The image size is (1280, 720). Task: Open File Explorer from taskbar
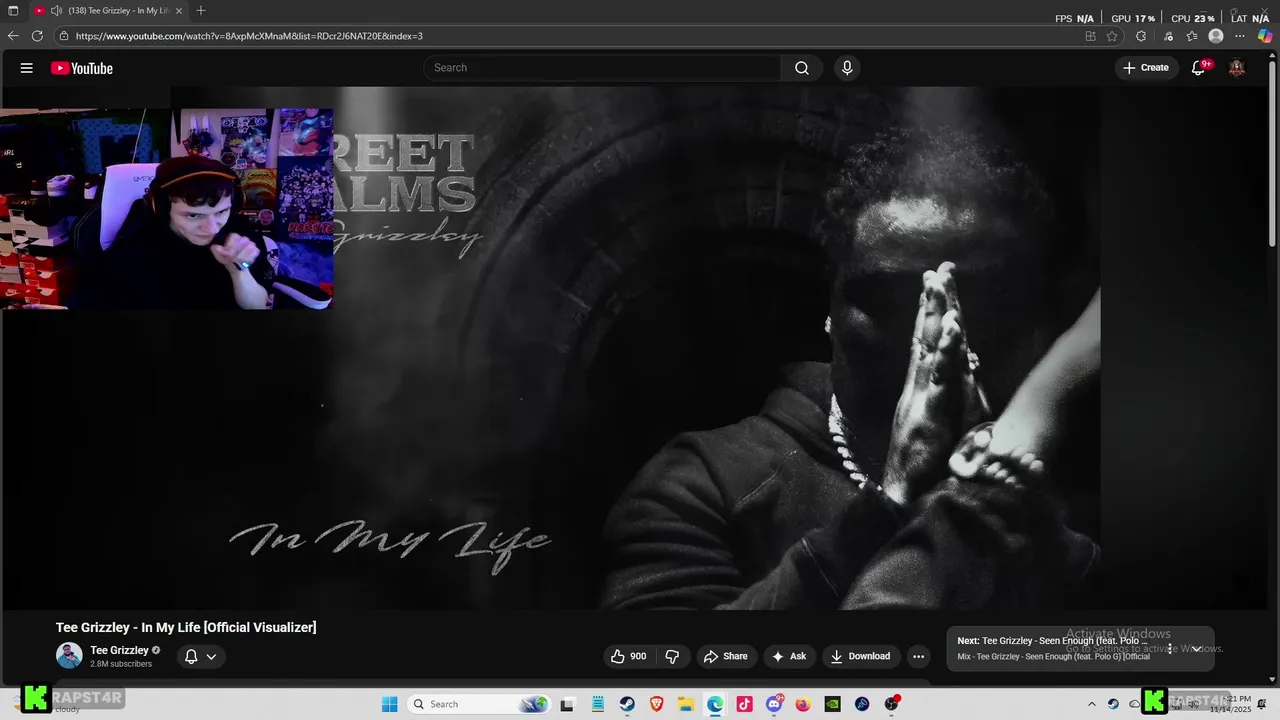click(686, 704)
